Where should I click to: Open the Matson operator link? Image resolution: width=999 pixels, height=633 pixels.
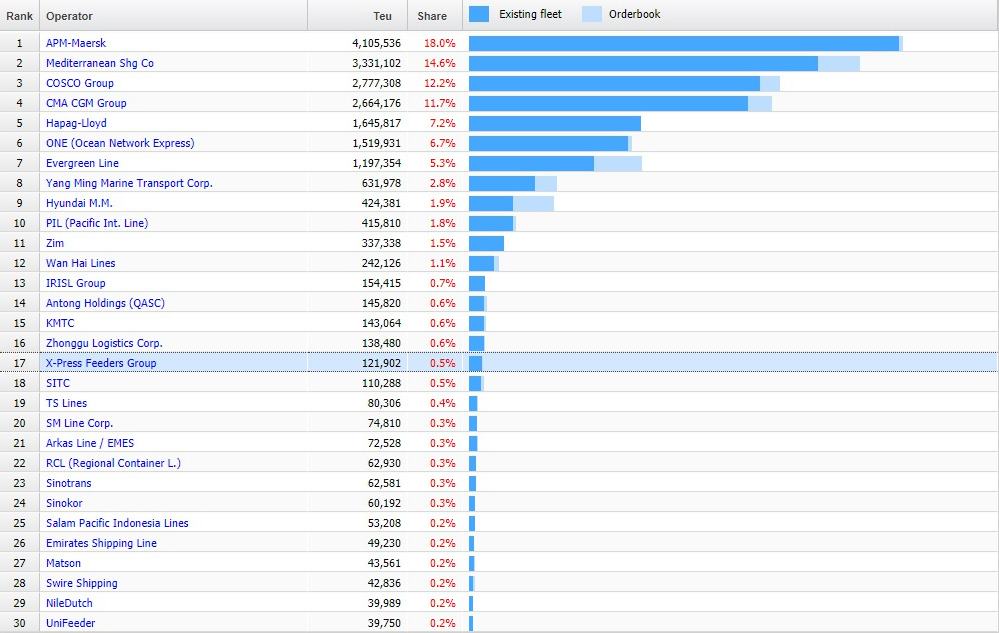(63, 563)
